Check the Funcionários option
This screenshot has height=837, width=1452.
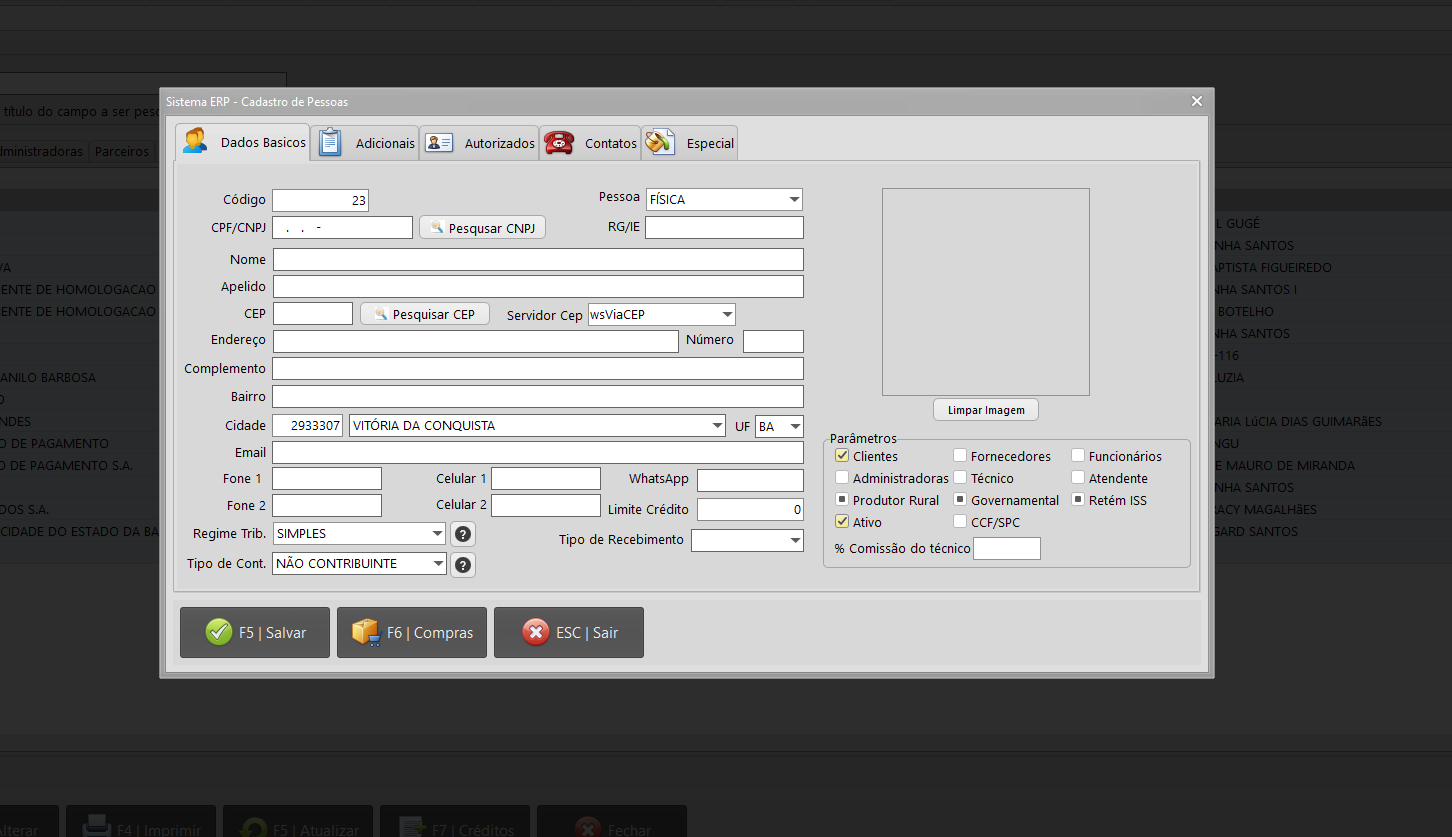[x=1078, y=456]
